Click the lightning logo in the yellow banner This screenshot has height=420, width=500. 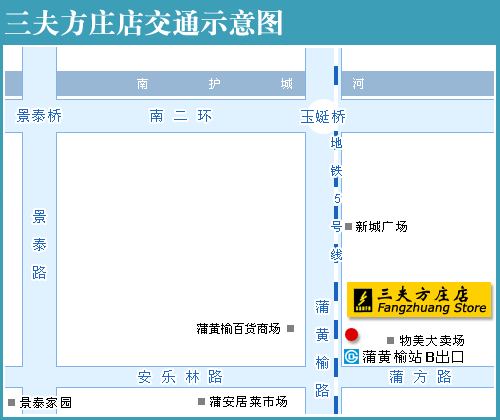tap(363, 300)
